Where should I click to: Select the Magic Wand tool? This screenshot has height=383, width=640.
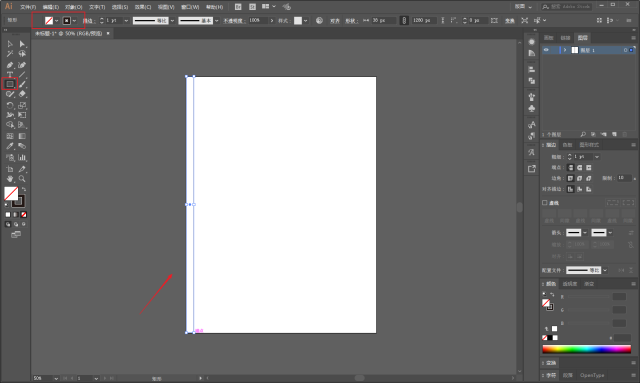(x=10, y=54)
